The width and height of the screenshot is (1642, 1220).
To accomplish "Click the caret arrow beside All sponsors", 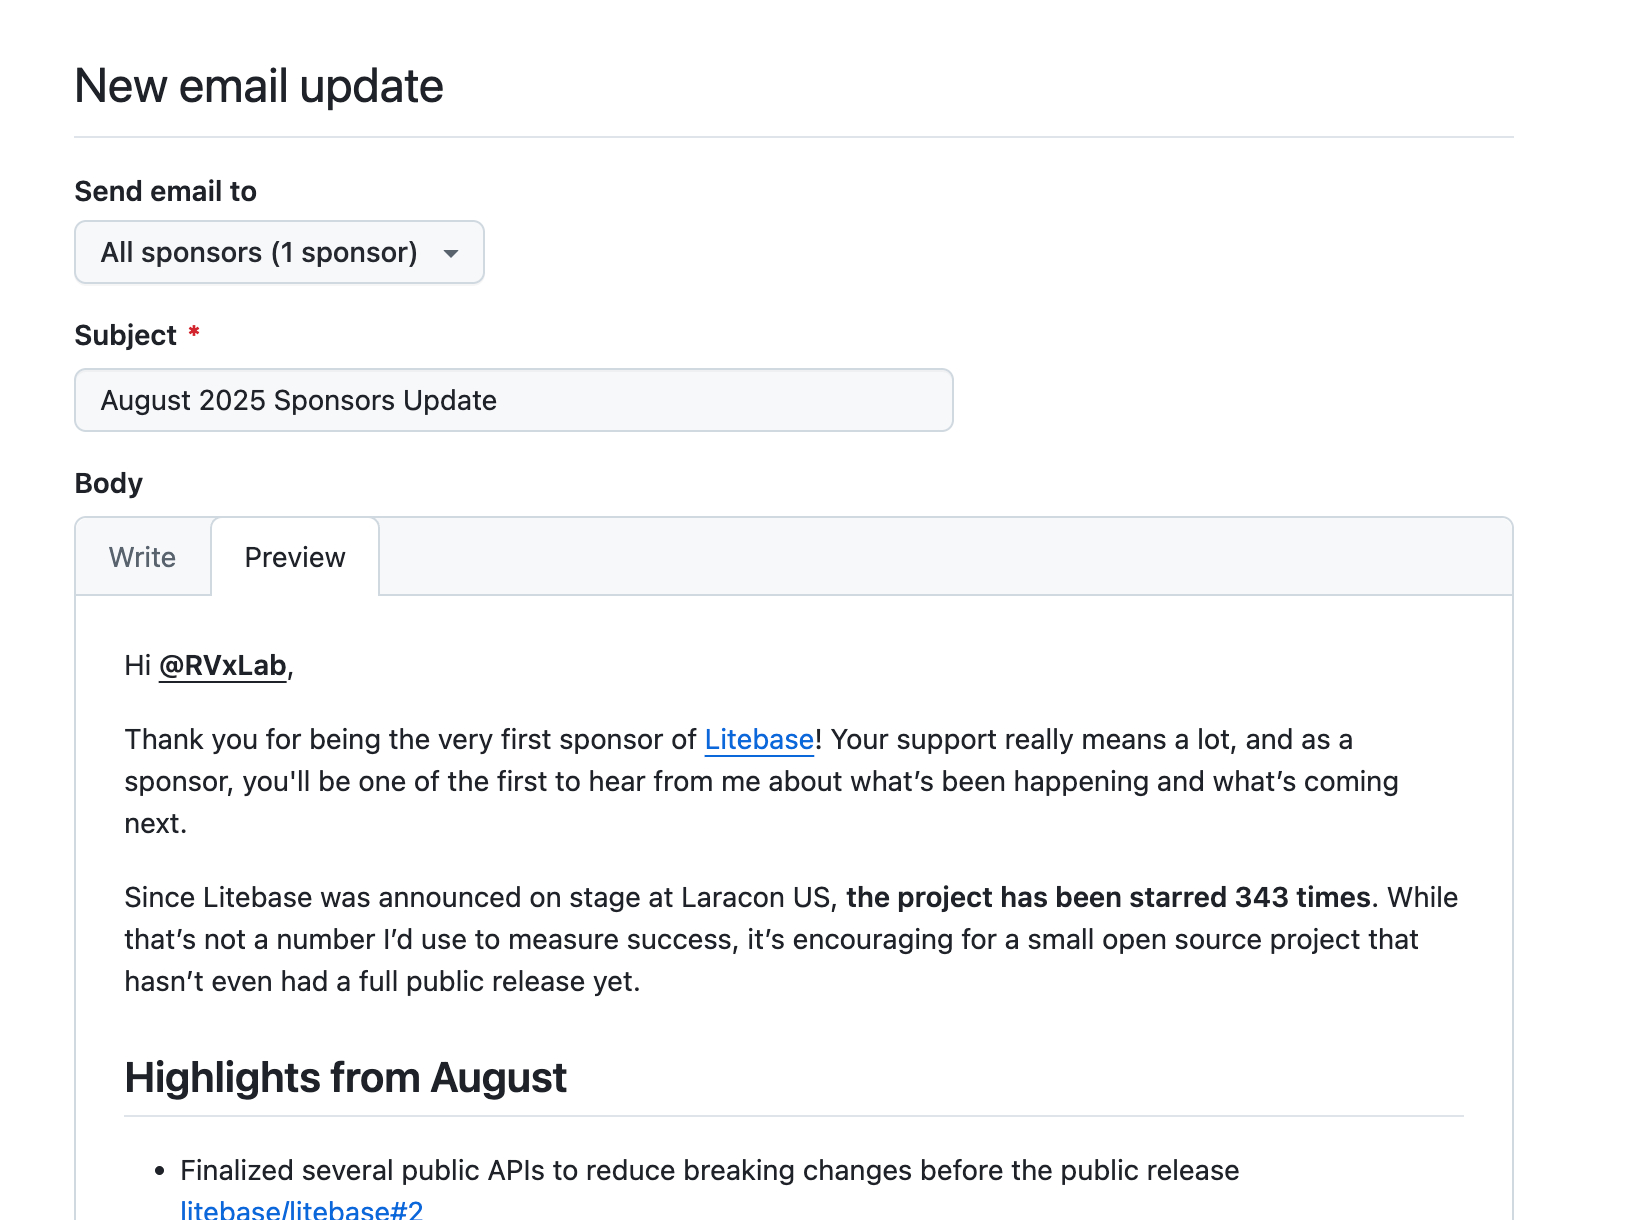I will pyautogui.click(x=451, y=254).
